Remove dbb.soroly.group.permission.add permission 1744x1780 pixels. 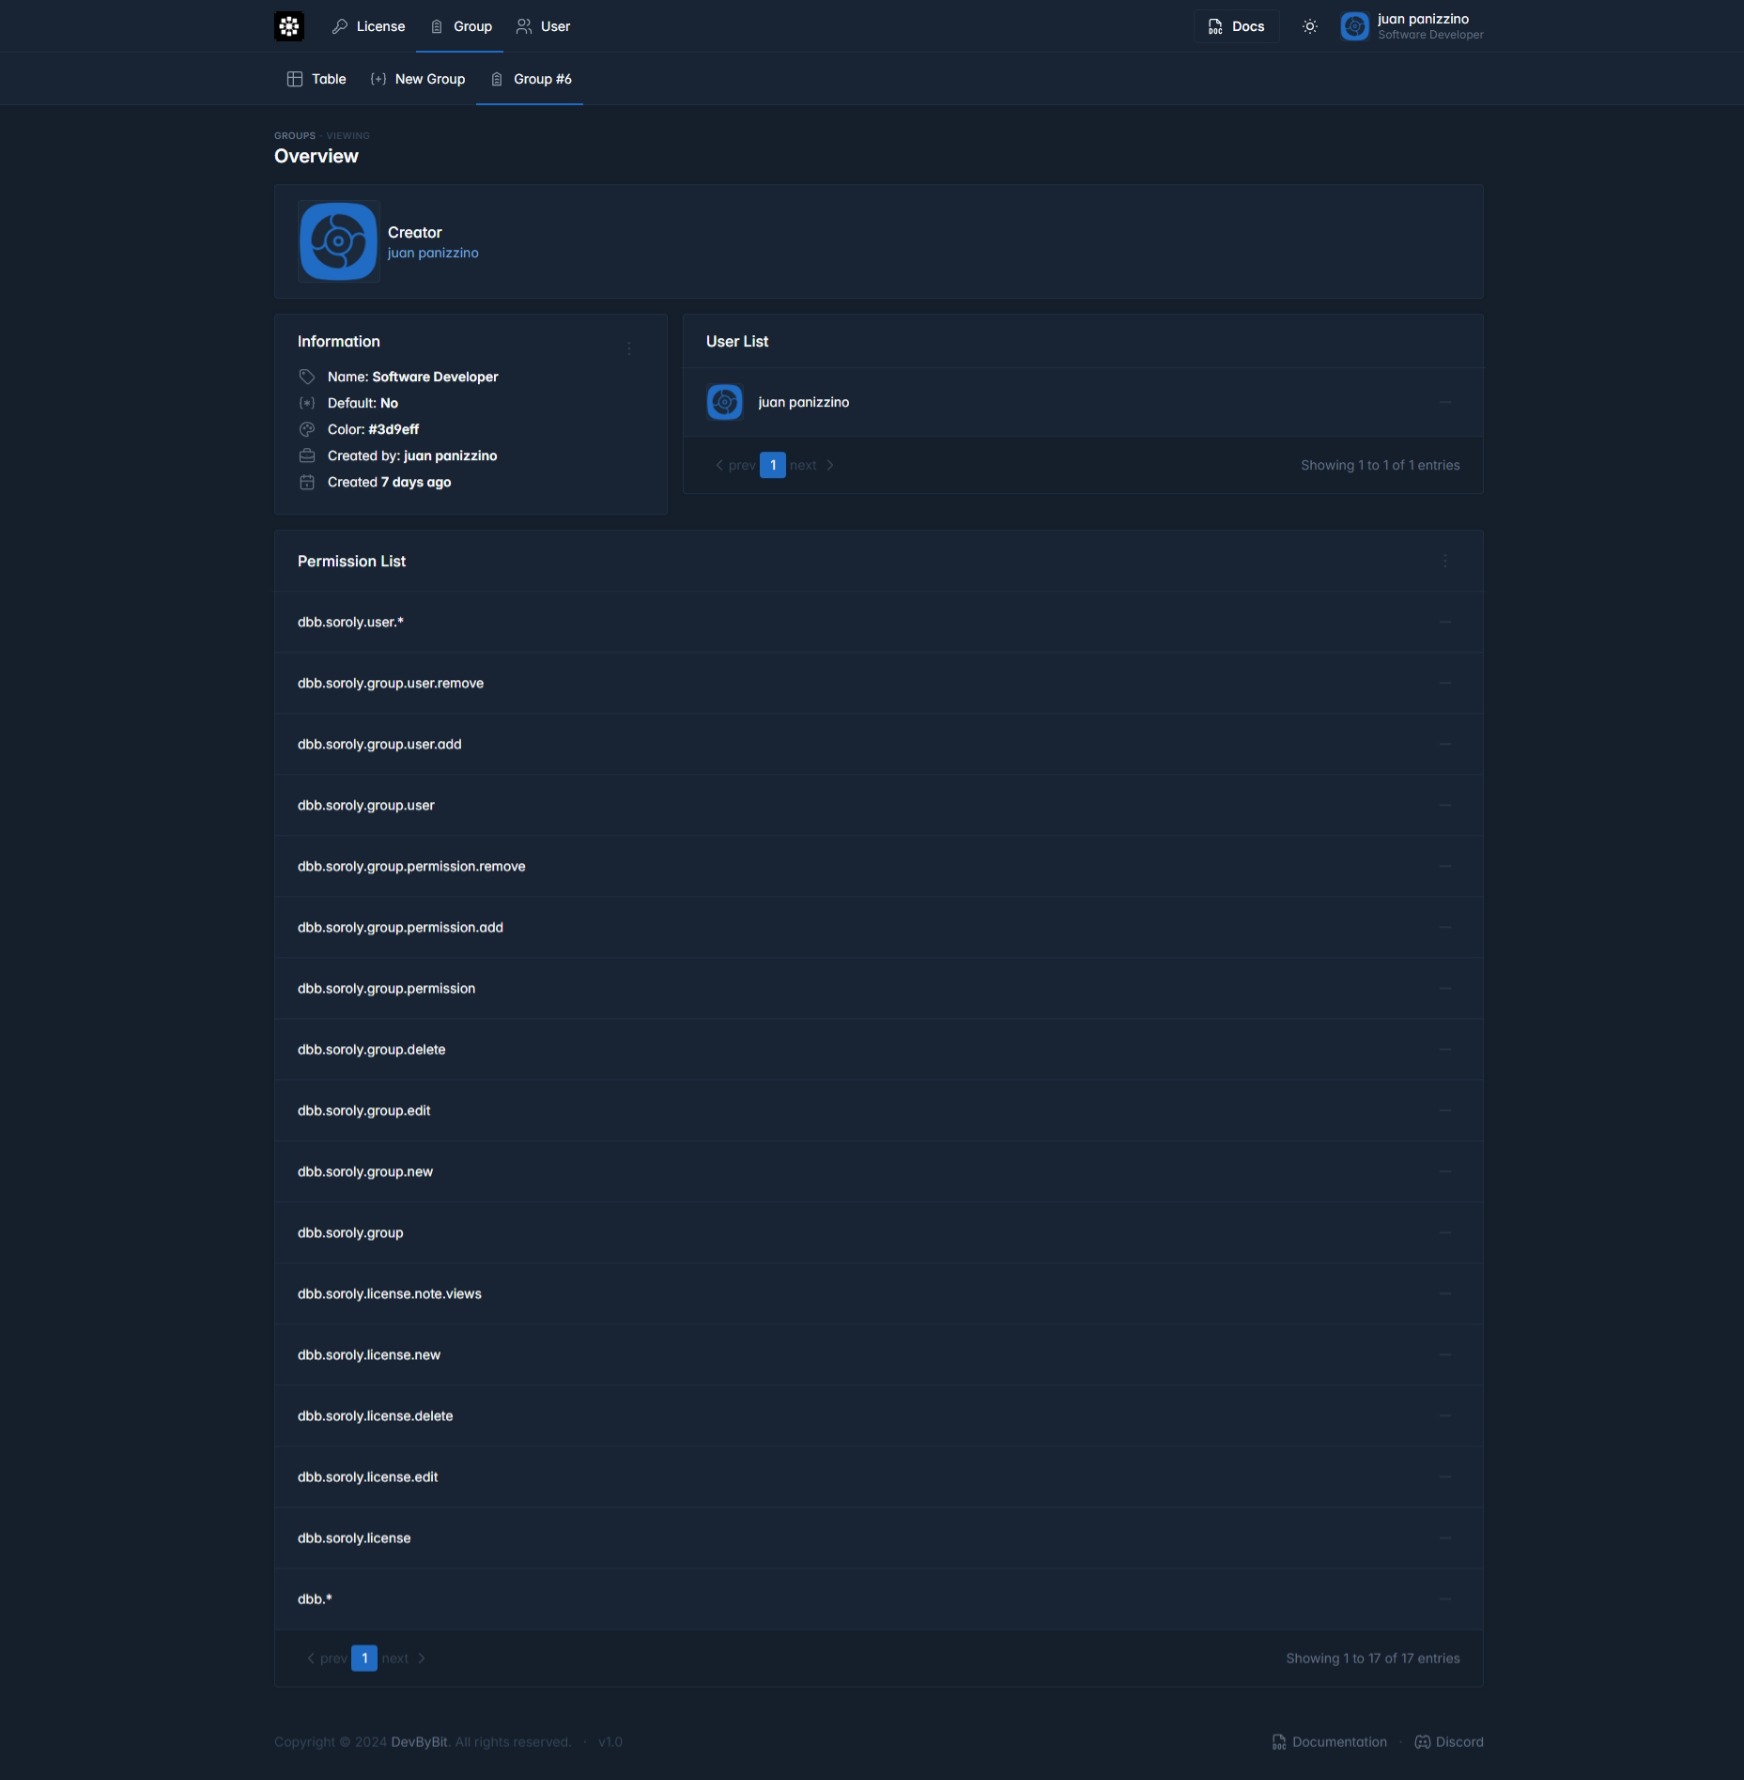pos(1445,927)
